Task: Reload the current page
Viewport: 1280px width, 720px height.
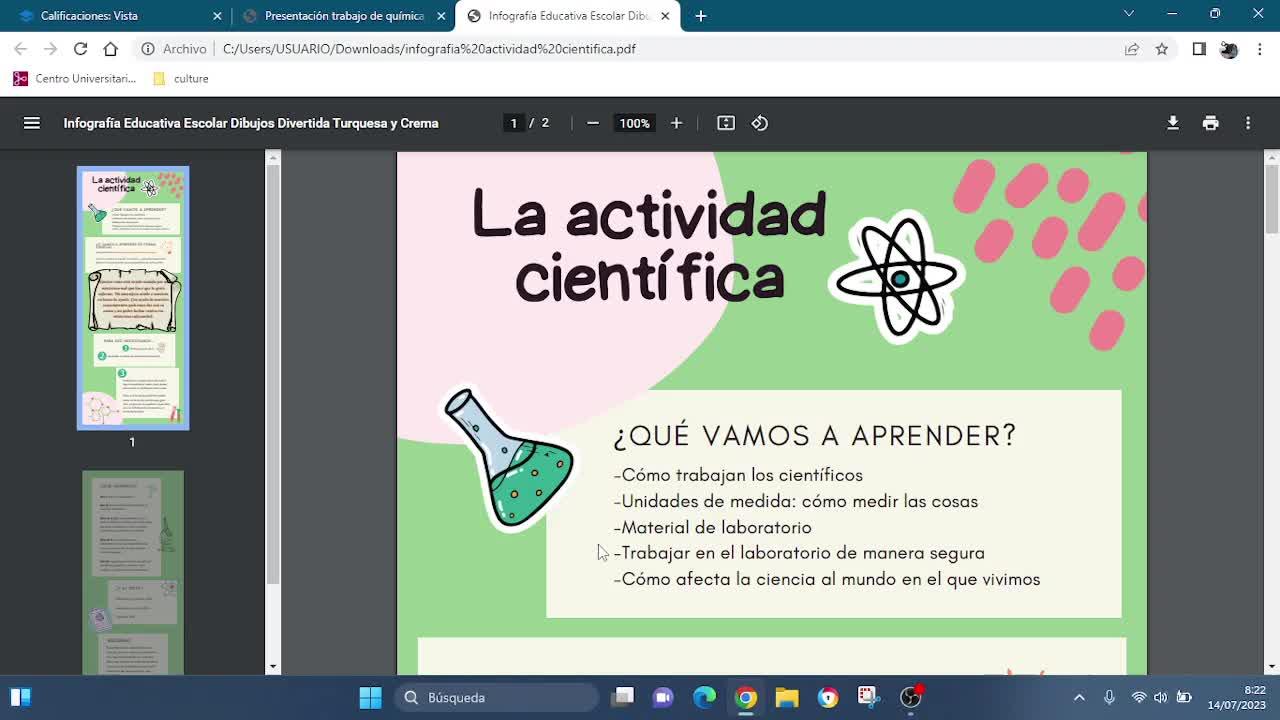Action: [x=80, y=49]
